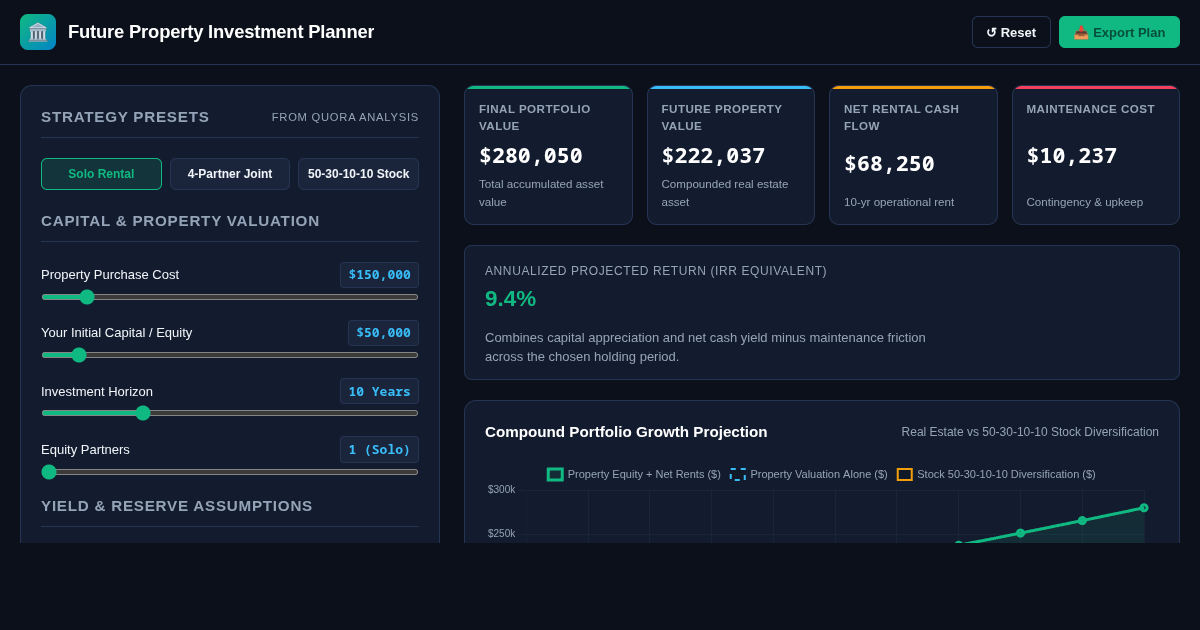Screen dimensions: 1200x630
Task: Adjust the Investment Horizon slider
Action: (230, 413)
